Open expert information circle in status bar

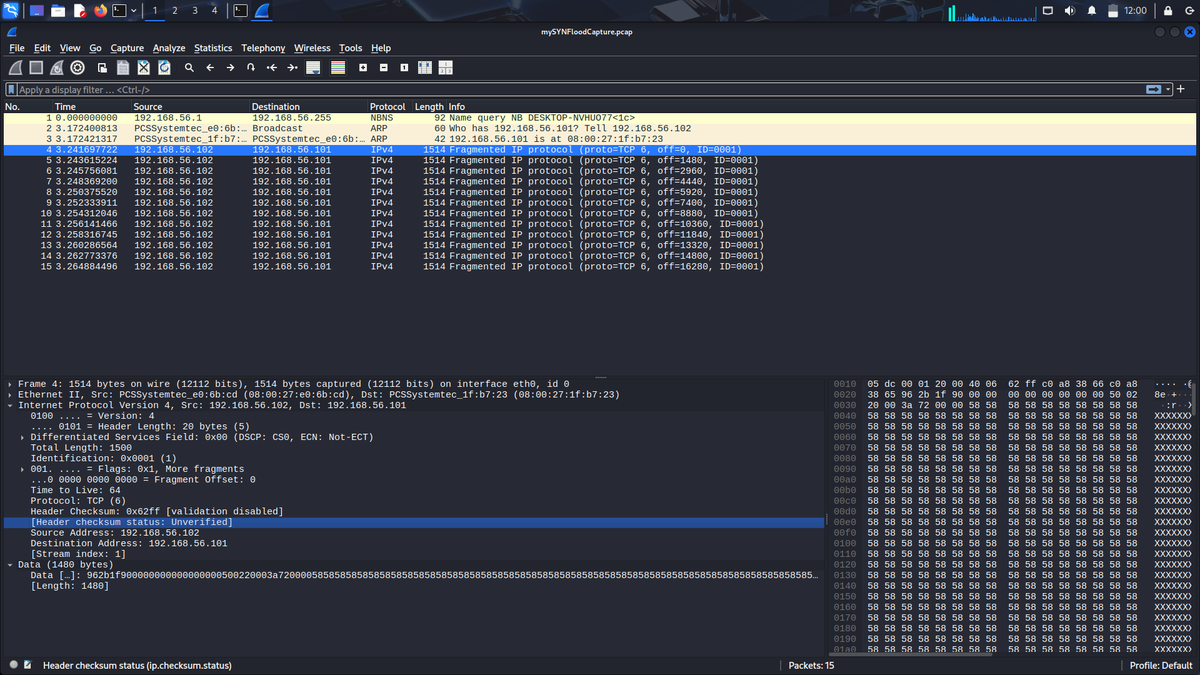click(14, 665)
